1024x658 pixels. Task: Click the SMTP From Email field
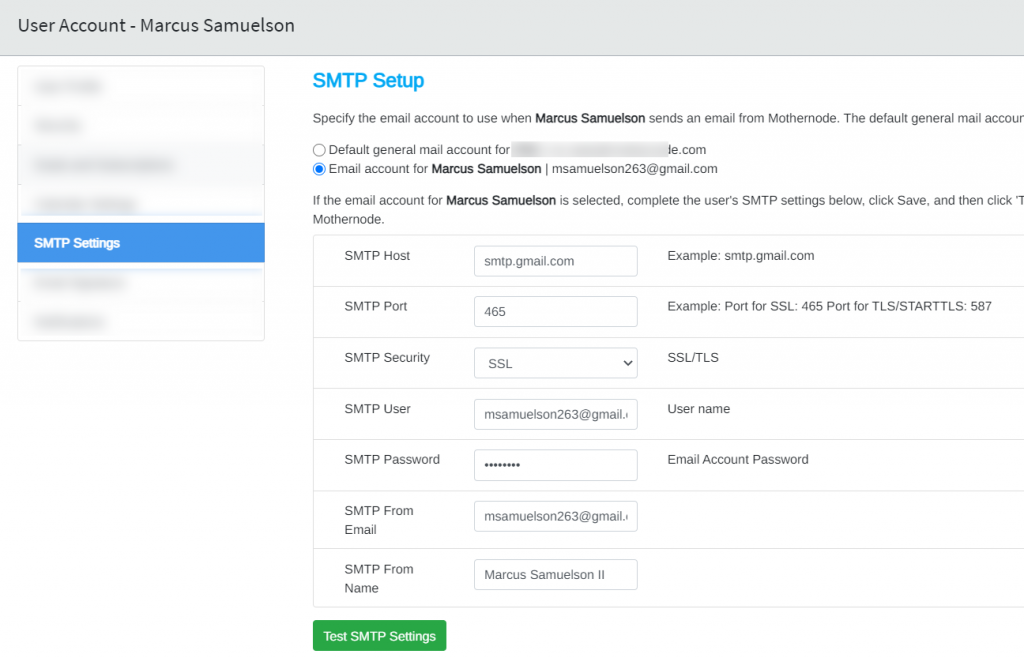coord(555,516)
